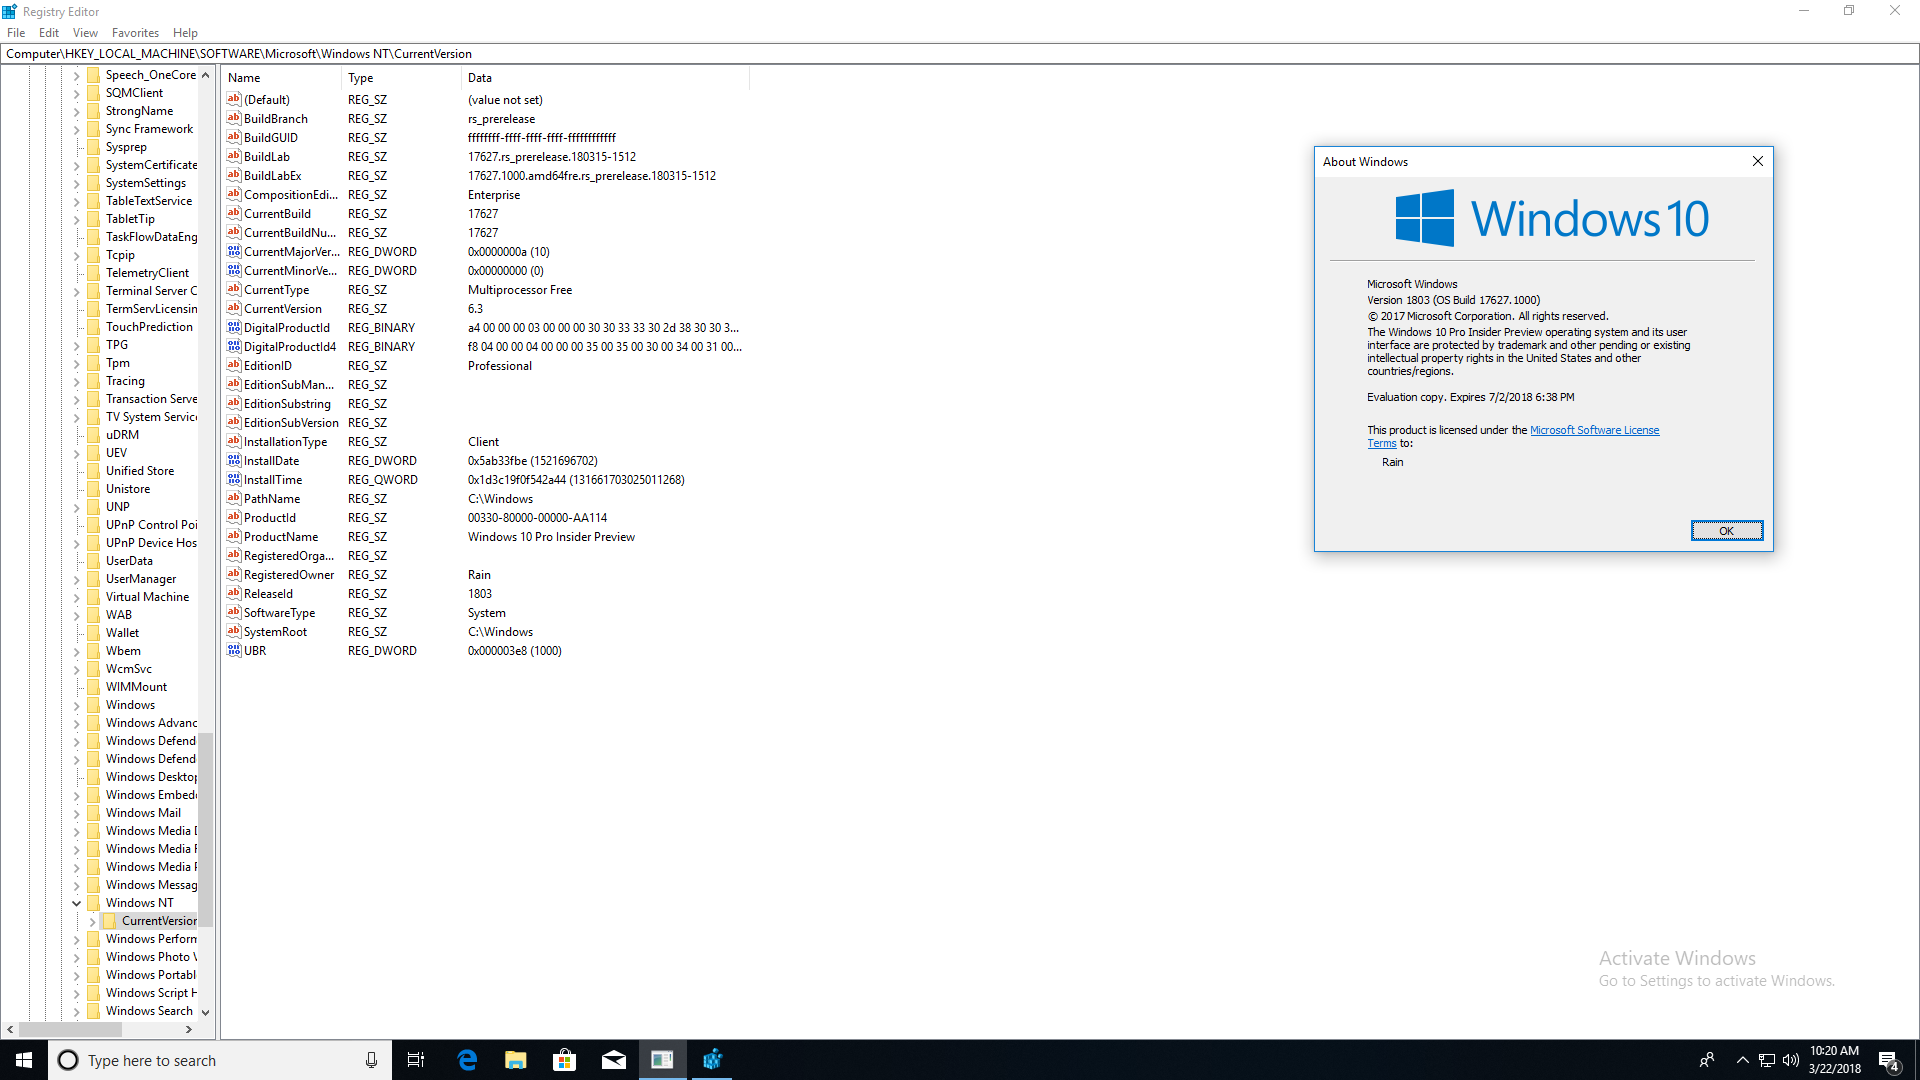1920x1080 pixels.
Task: Expand the Virtual Machine tree node
Action: [76, 596]
